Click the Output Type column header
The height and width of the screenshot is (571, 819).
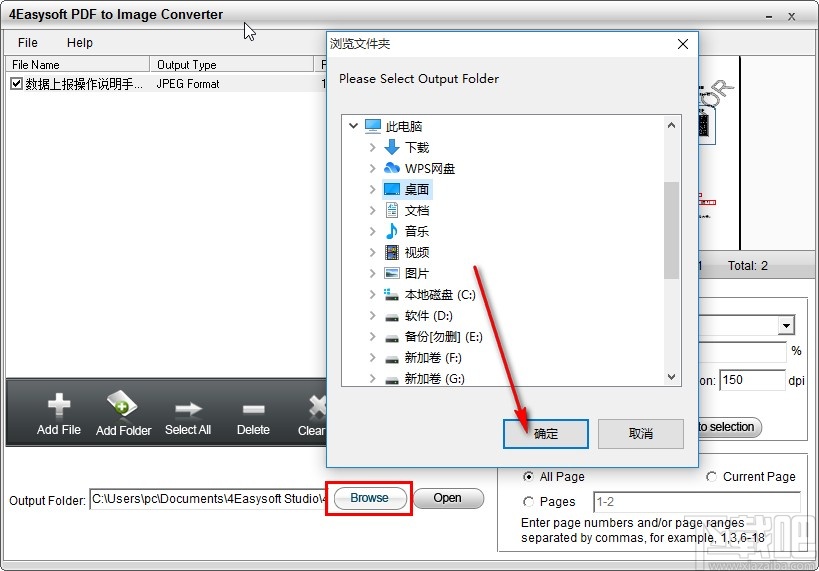click(x=231, y=65)
